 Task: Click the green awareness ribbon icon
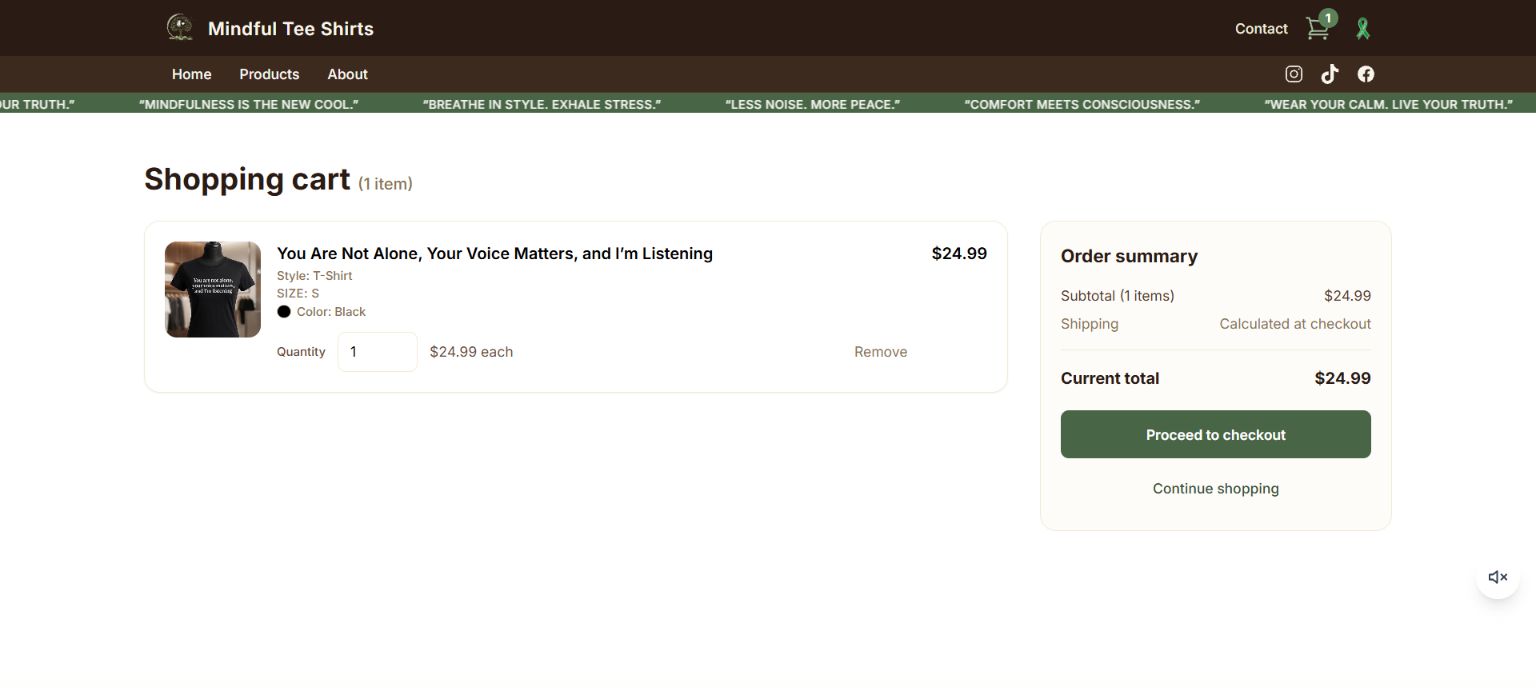pyautogui.click(x=1362, y=29)
